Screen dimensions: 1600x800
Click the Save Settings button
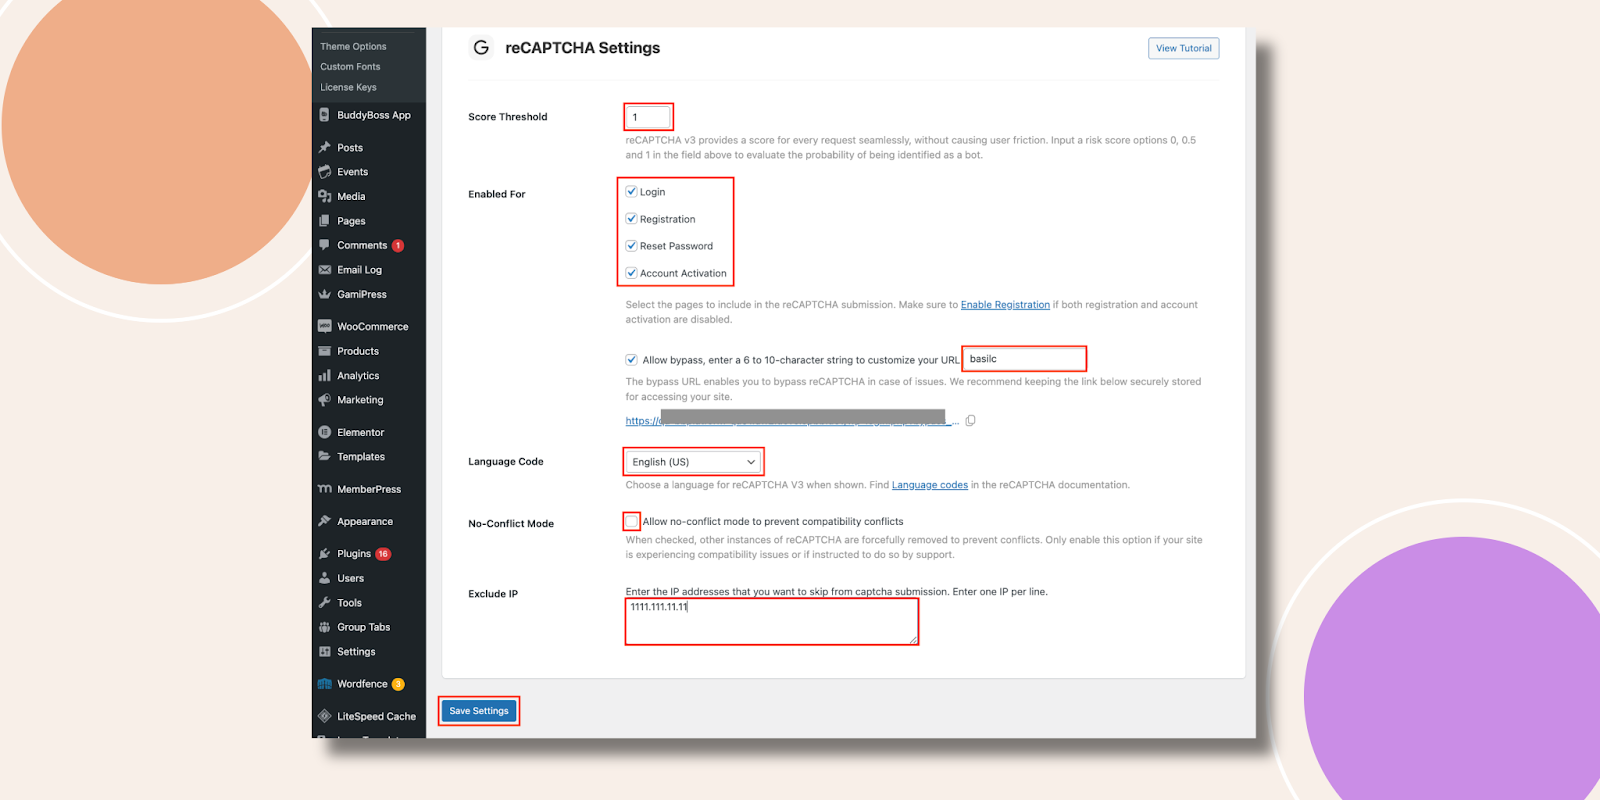(479, 711)
